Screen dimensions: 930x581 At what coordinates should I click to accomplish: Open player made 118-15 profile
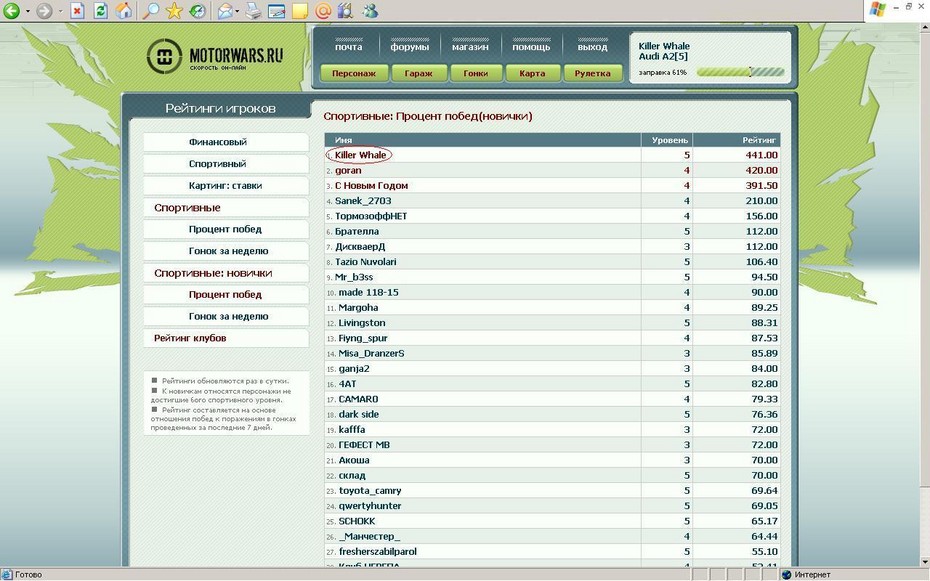[x=368, y=292]
